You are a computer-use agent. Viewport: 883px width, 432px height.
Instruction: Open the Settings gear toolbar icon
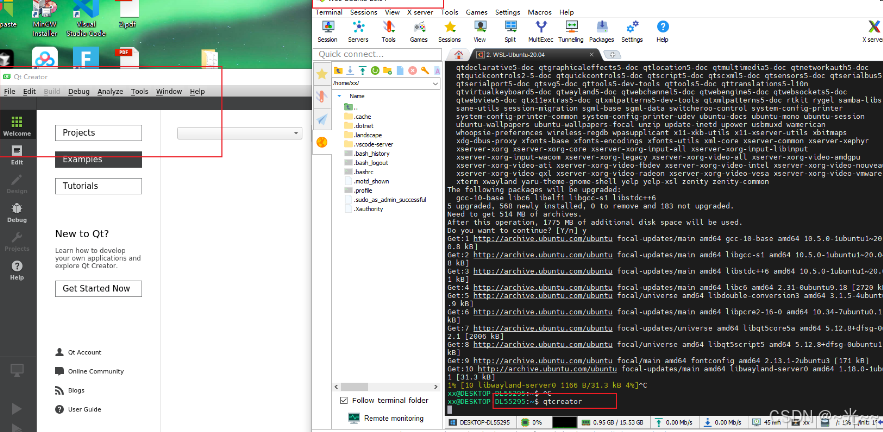632,31
